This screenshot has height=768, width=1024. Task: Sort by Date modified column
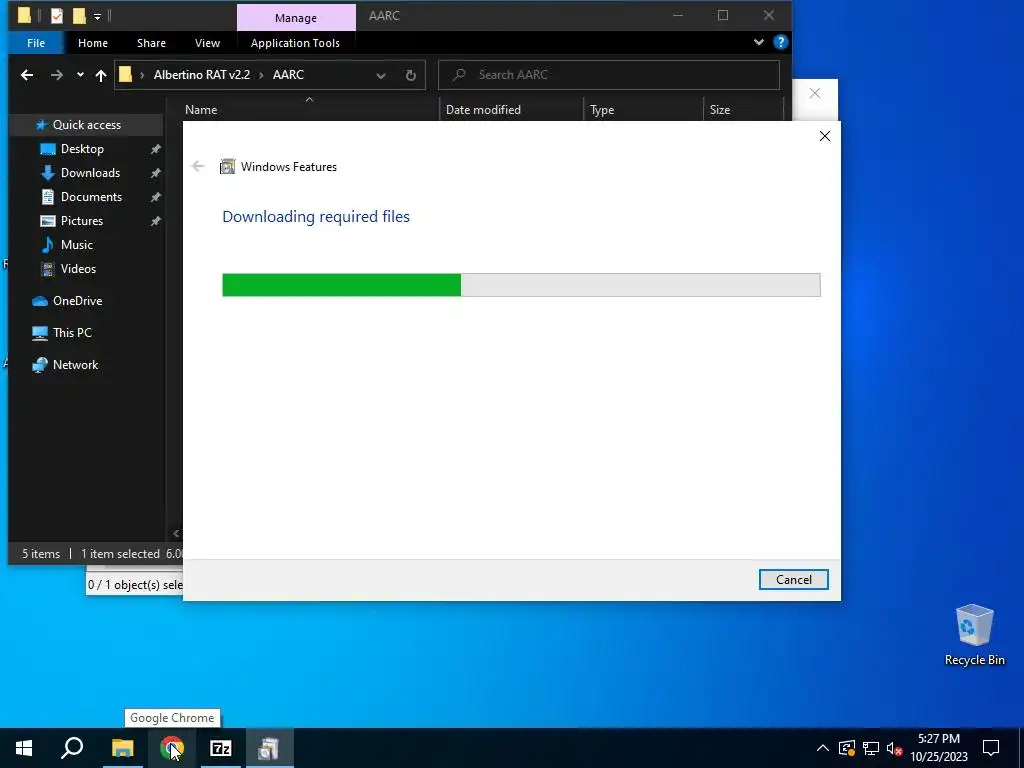coord(483,110)
